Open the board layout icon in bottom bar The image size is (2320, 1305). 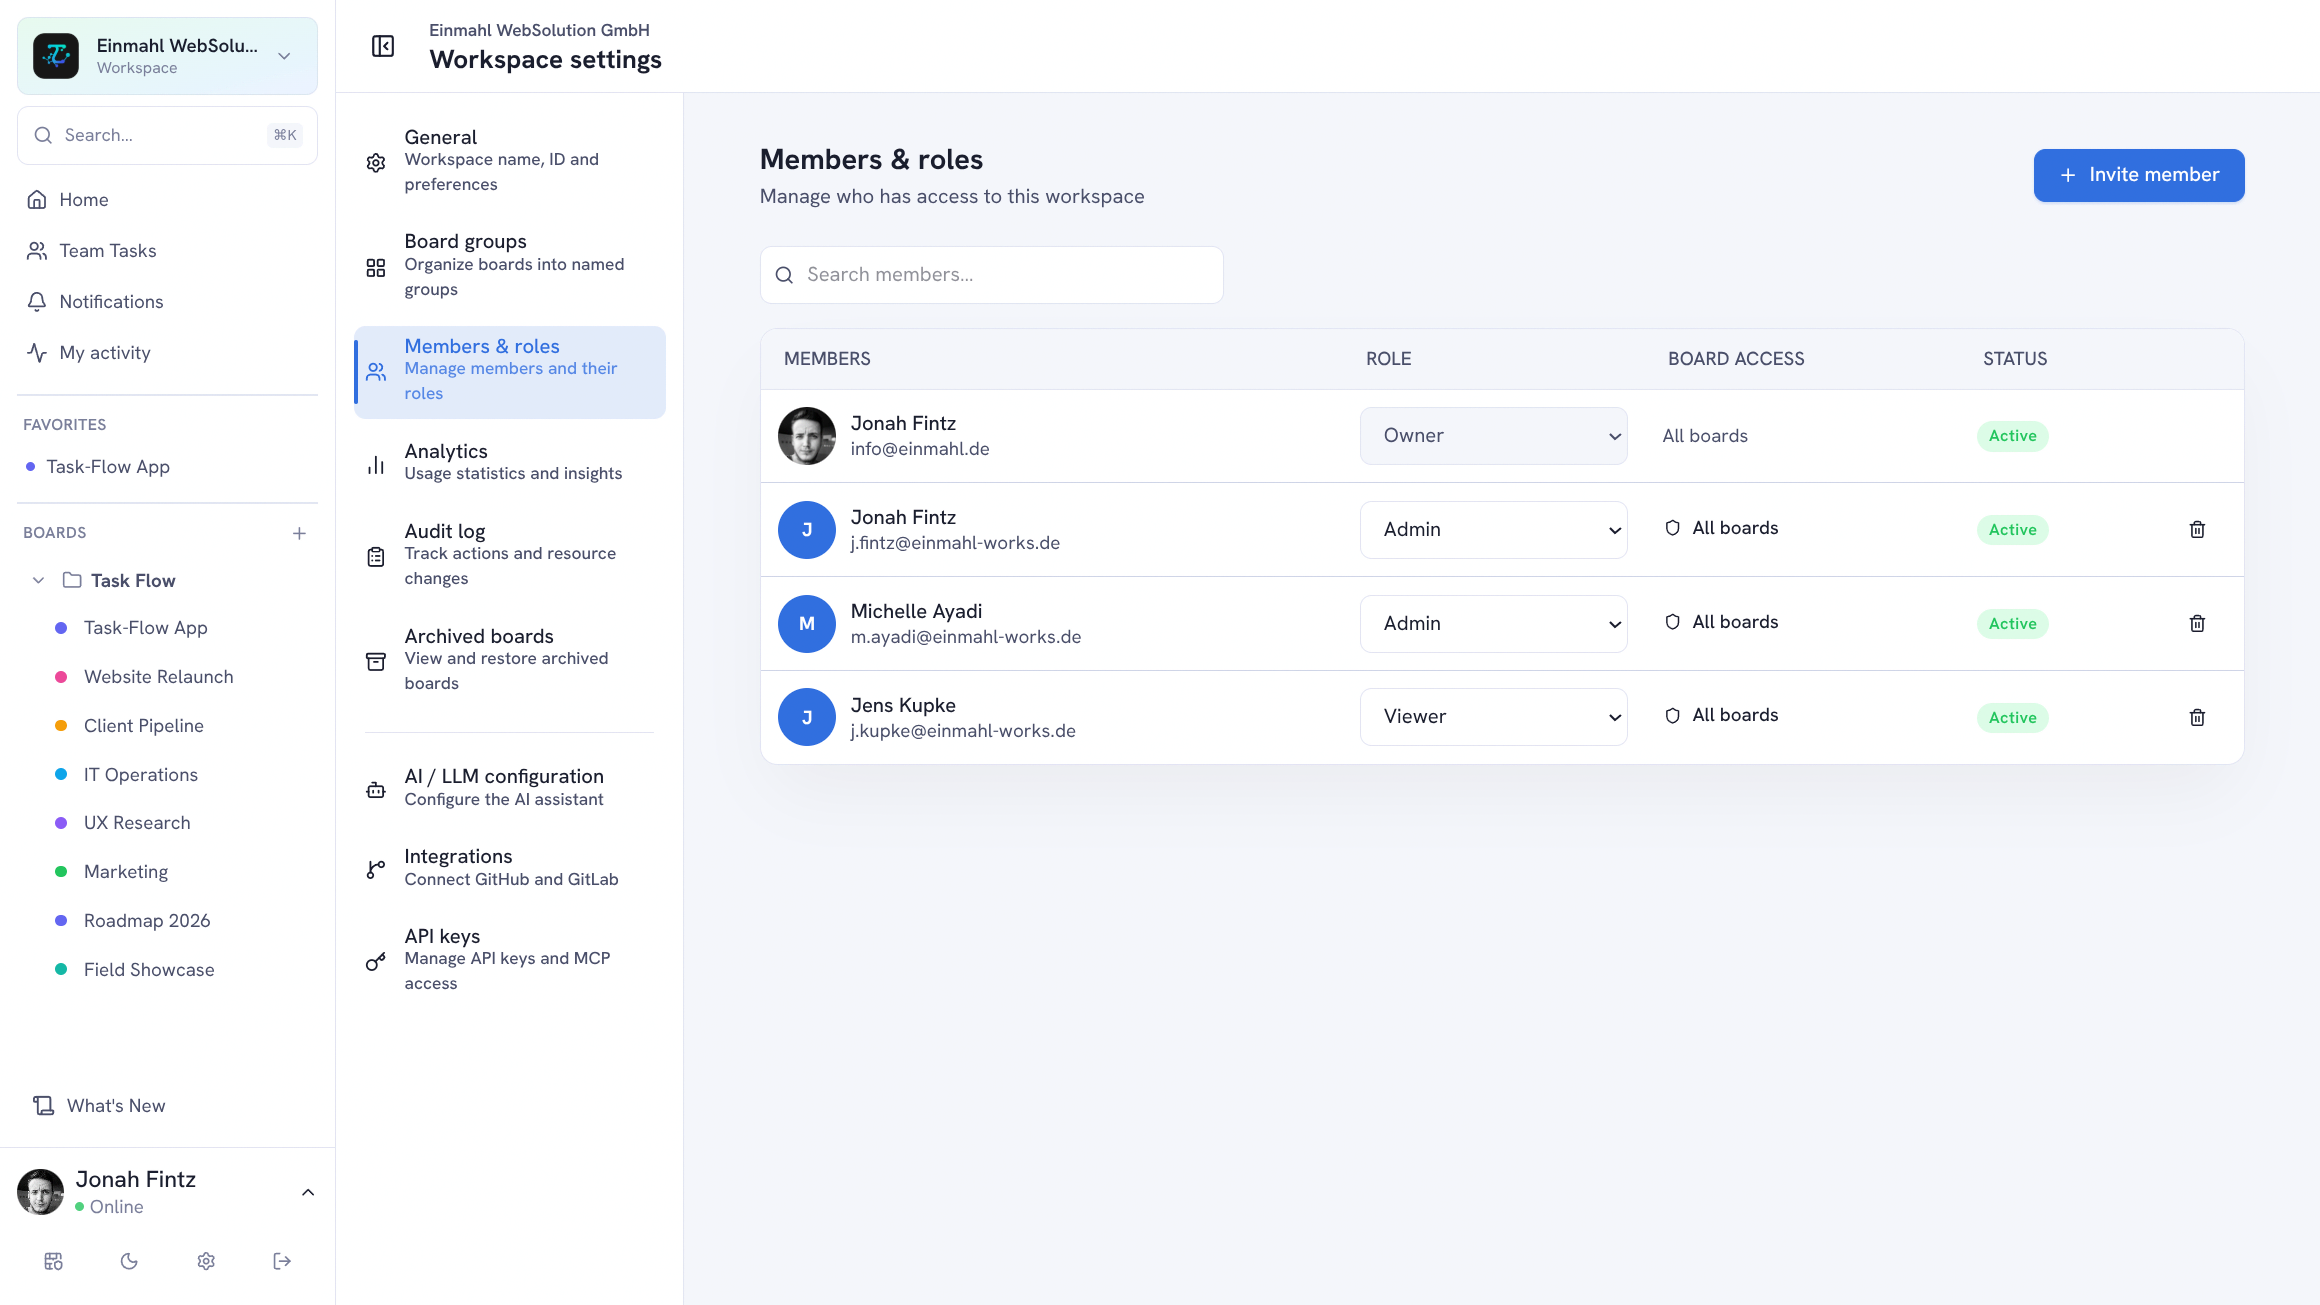point(54,1261)
